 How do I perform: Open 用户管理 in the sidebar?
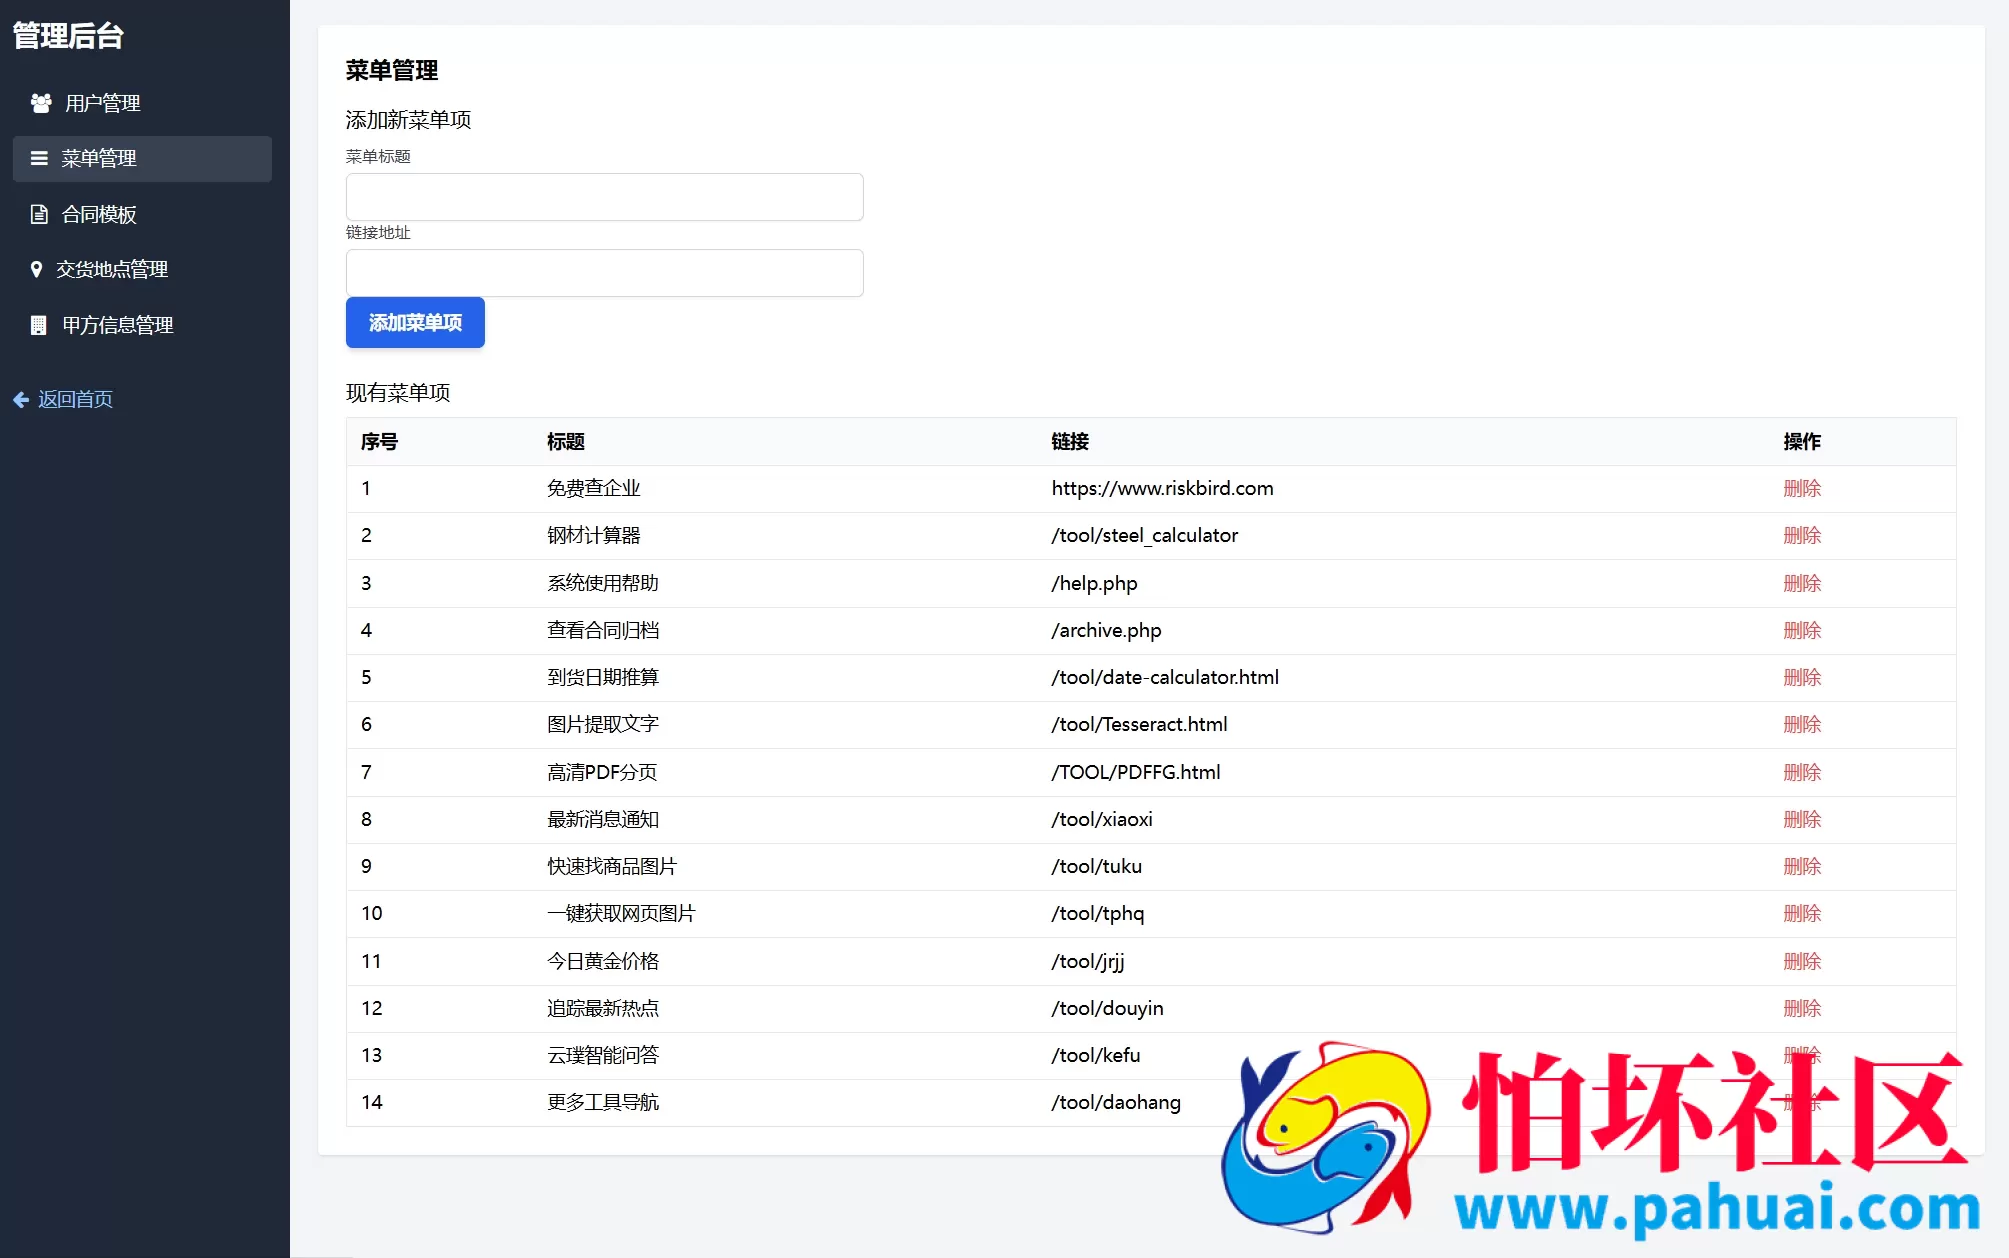point(142,103)
